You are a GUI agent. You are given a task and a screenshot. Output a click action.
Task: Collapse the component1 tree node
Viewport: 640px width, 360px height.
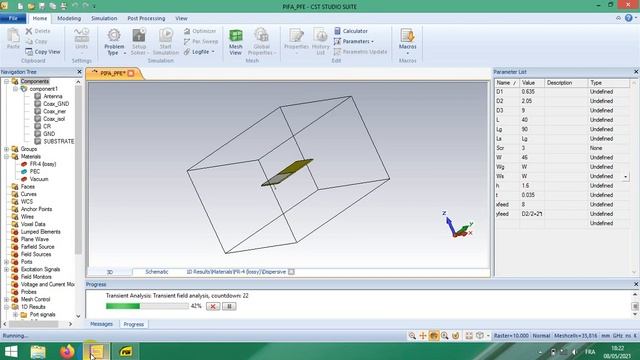(x=16, y=89)
